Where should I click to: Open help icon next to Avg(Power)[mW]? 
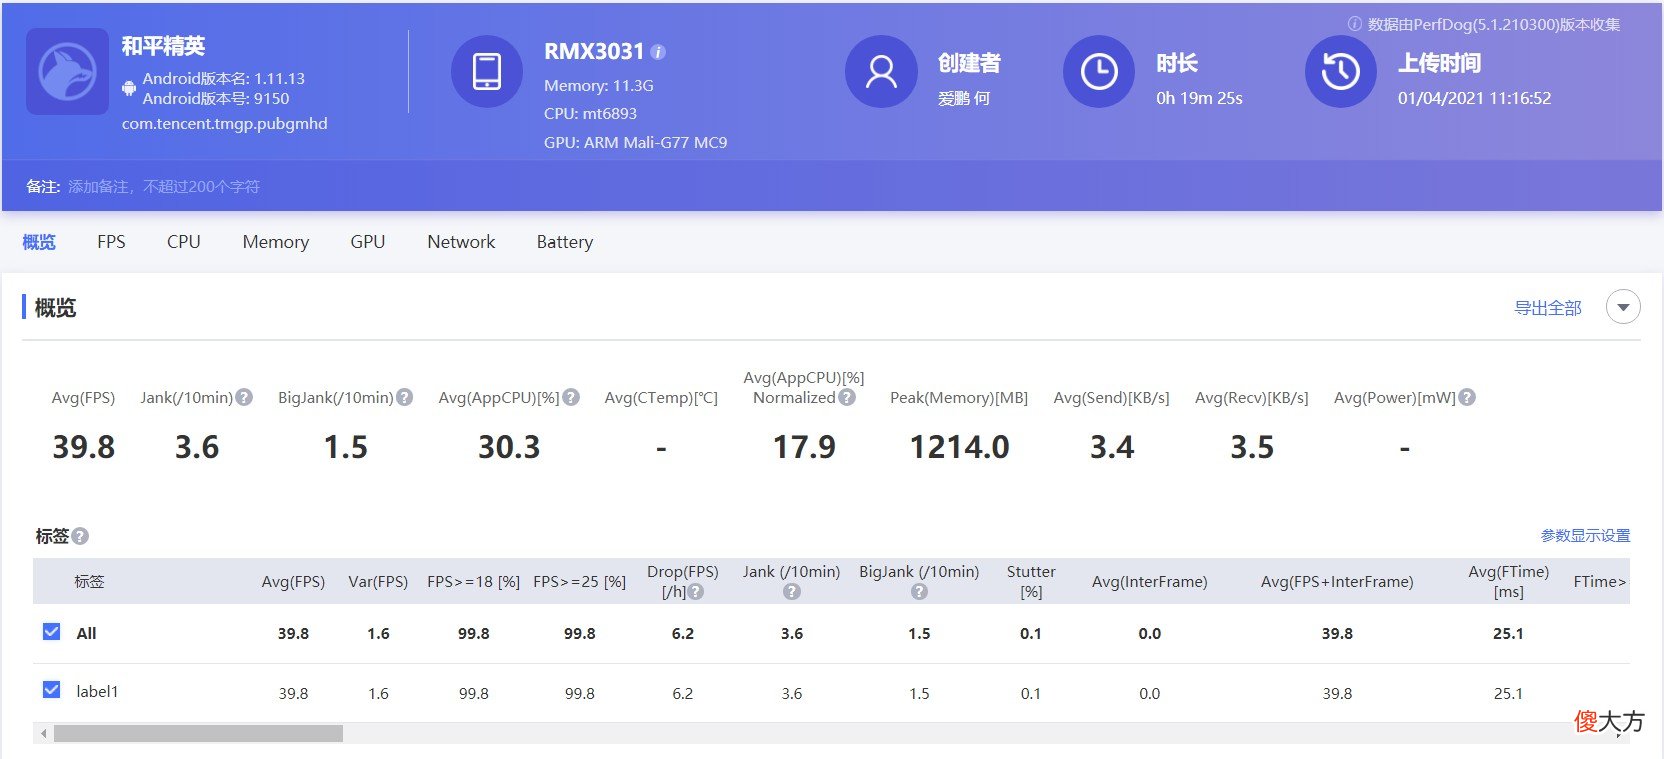[1467, 397]
